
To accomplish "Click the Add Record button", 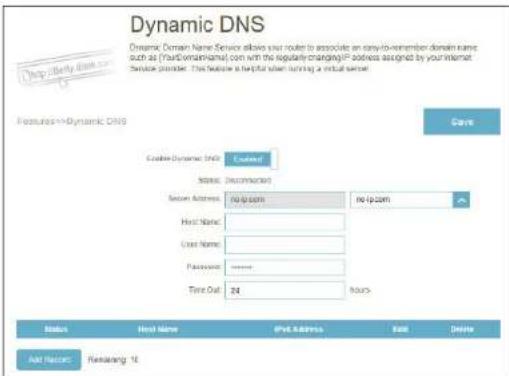I will pos(49,360).
